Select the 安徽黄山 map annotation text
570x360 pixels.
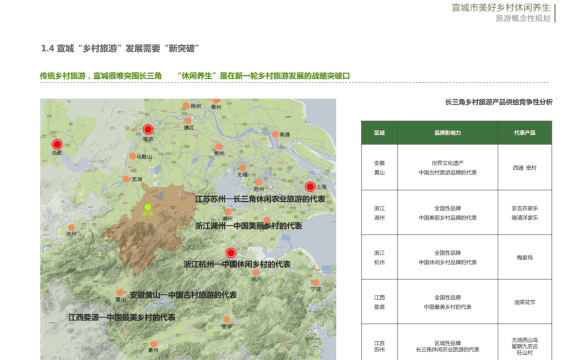[183, 295]
